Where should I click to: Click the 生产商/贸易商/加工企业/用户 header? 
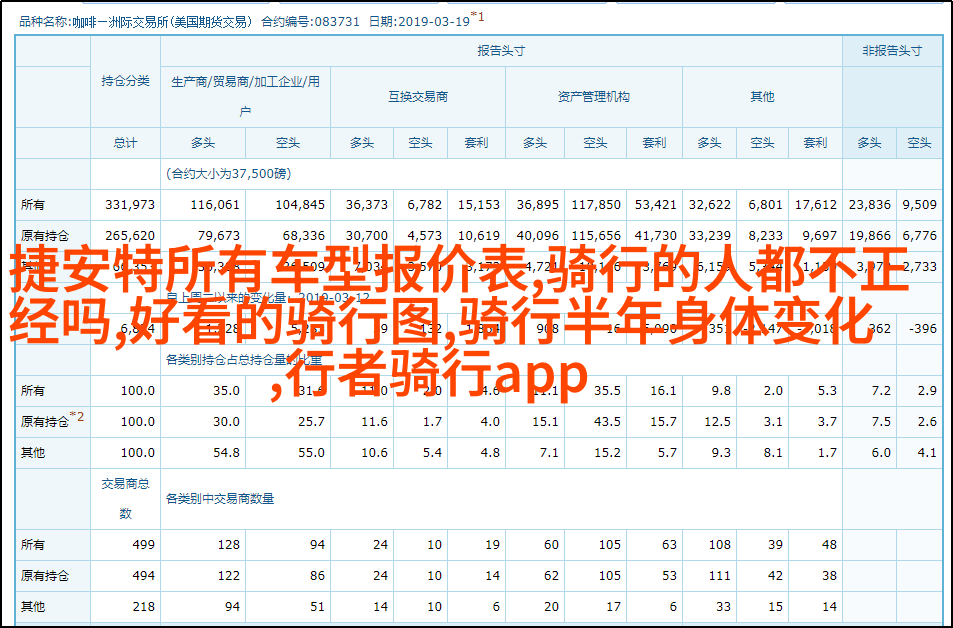pyautogui.click(x=245, y=96)
